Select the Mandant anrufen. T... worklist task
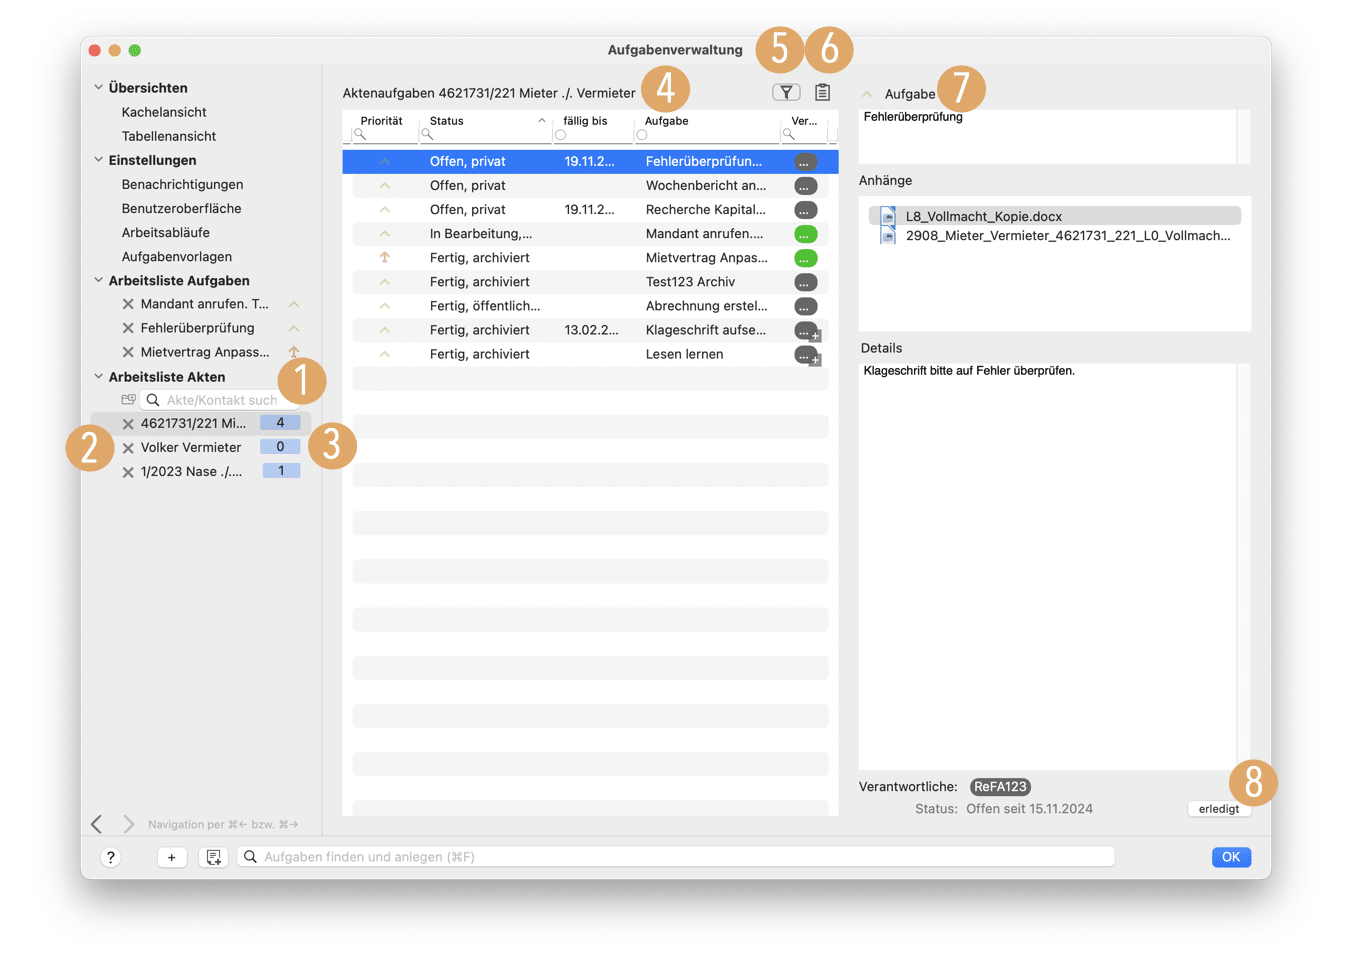Viewport: 1354px width, 954px height. pos(204,304)
